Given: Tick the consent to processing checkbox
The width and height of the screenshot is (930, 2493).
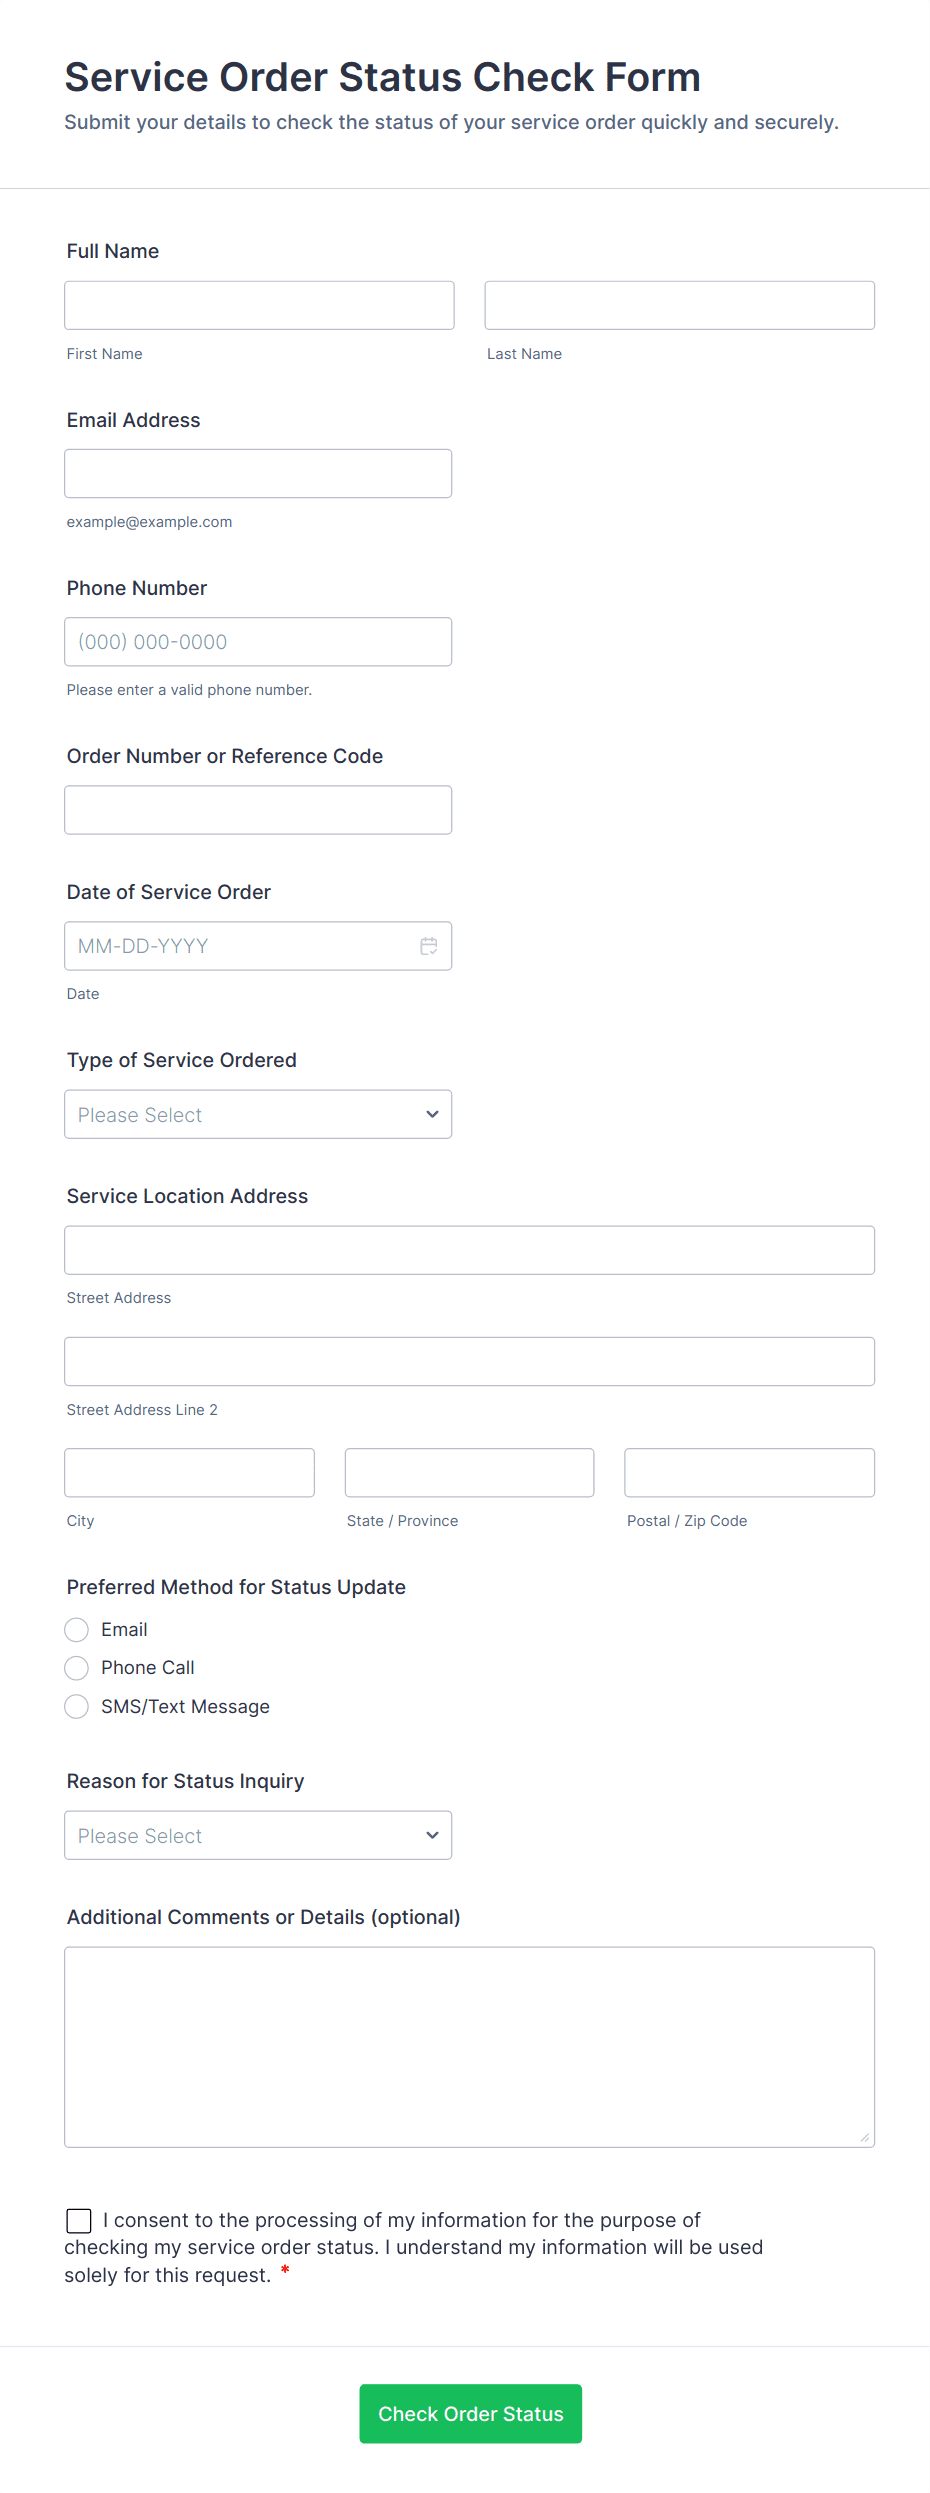Looking at the screenshot, I should tap(79, 2221).
